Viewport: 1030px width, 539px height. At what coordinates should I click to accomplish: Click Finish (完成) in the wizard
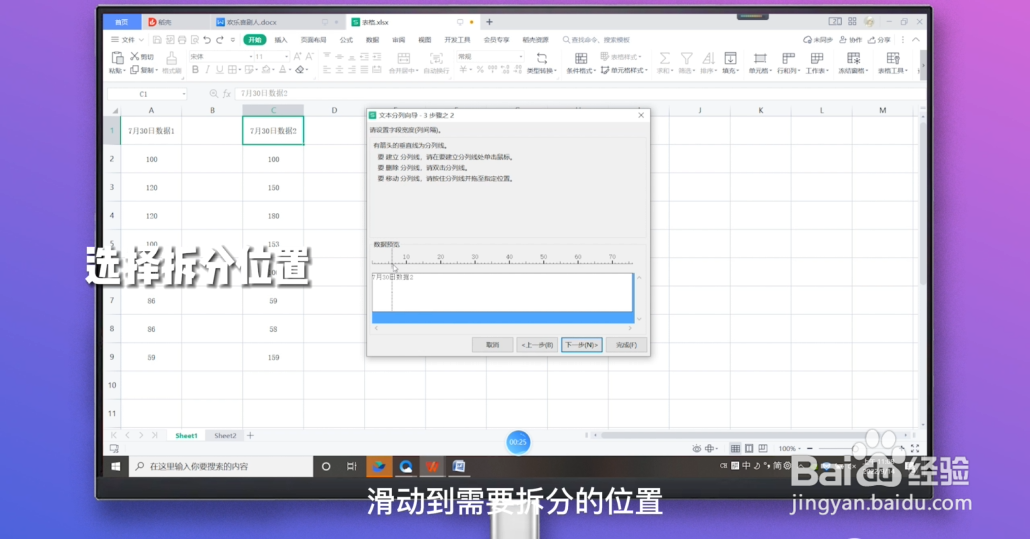tap(626, 345)
